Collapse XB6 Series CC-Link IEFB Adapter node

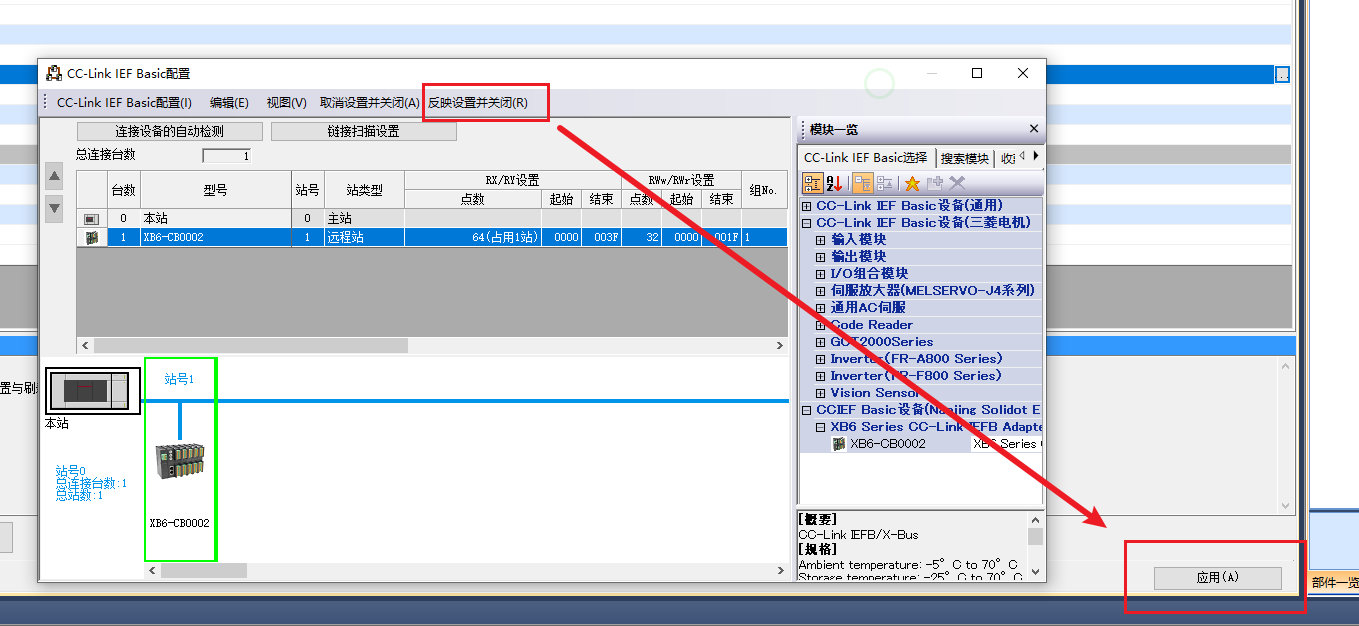click(821, 427)
